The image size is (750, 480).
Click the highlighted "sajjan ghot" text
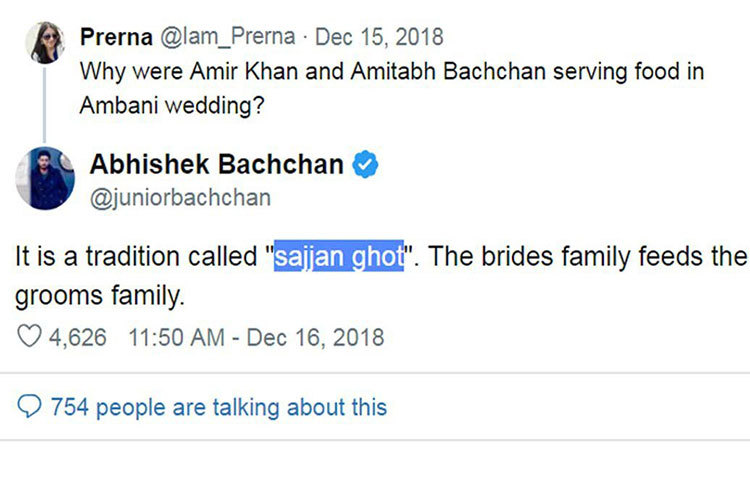(339, 256)
